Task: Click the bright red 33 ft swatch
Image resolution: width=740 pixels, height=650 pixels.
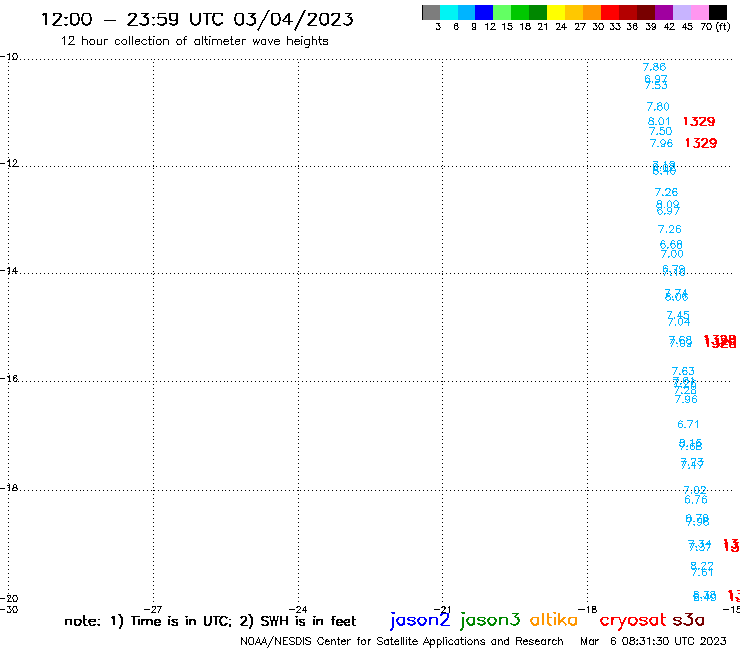Action: 610,12
